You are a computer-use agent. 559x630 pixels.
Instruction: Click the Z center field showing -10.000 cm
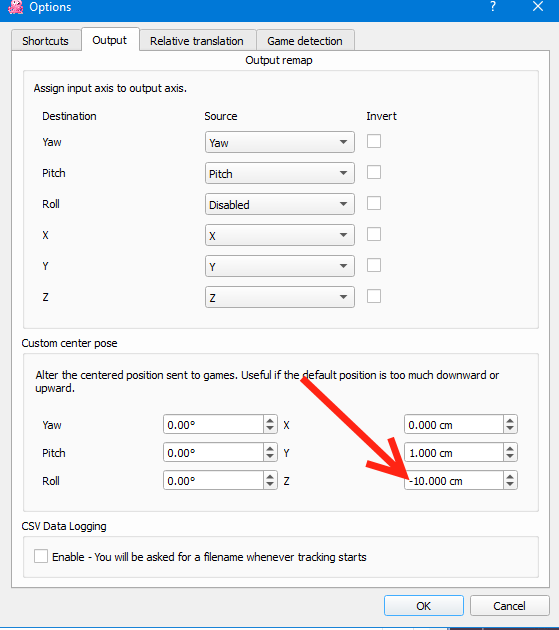click(454, 481)
